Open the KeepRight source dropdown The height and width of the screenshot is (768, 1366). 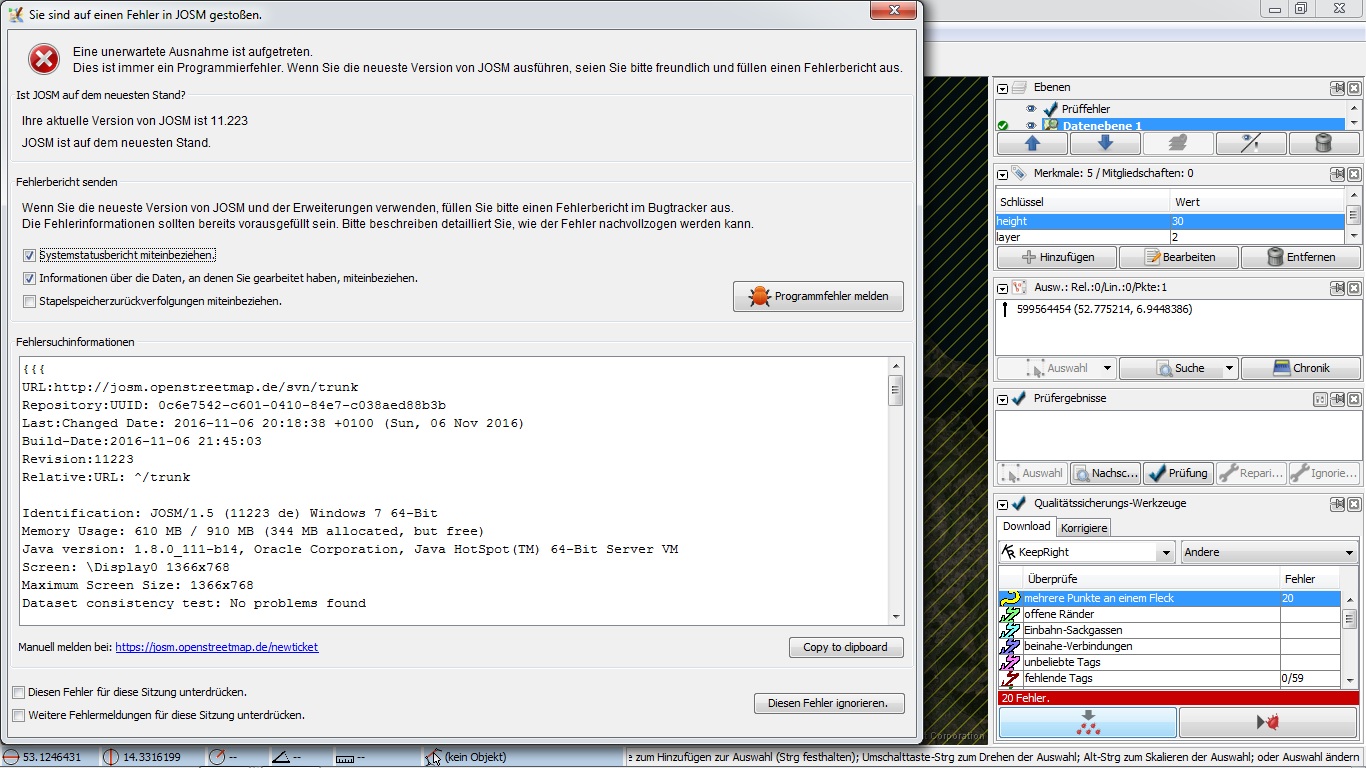click(x=1165, y=552)
